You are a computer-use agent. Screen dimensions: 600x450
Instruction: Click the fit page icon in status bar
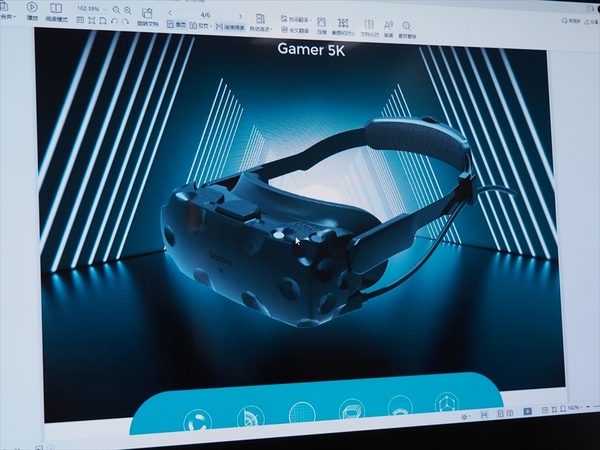(x=554, y=409)
